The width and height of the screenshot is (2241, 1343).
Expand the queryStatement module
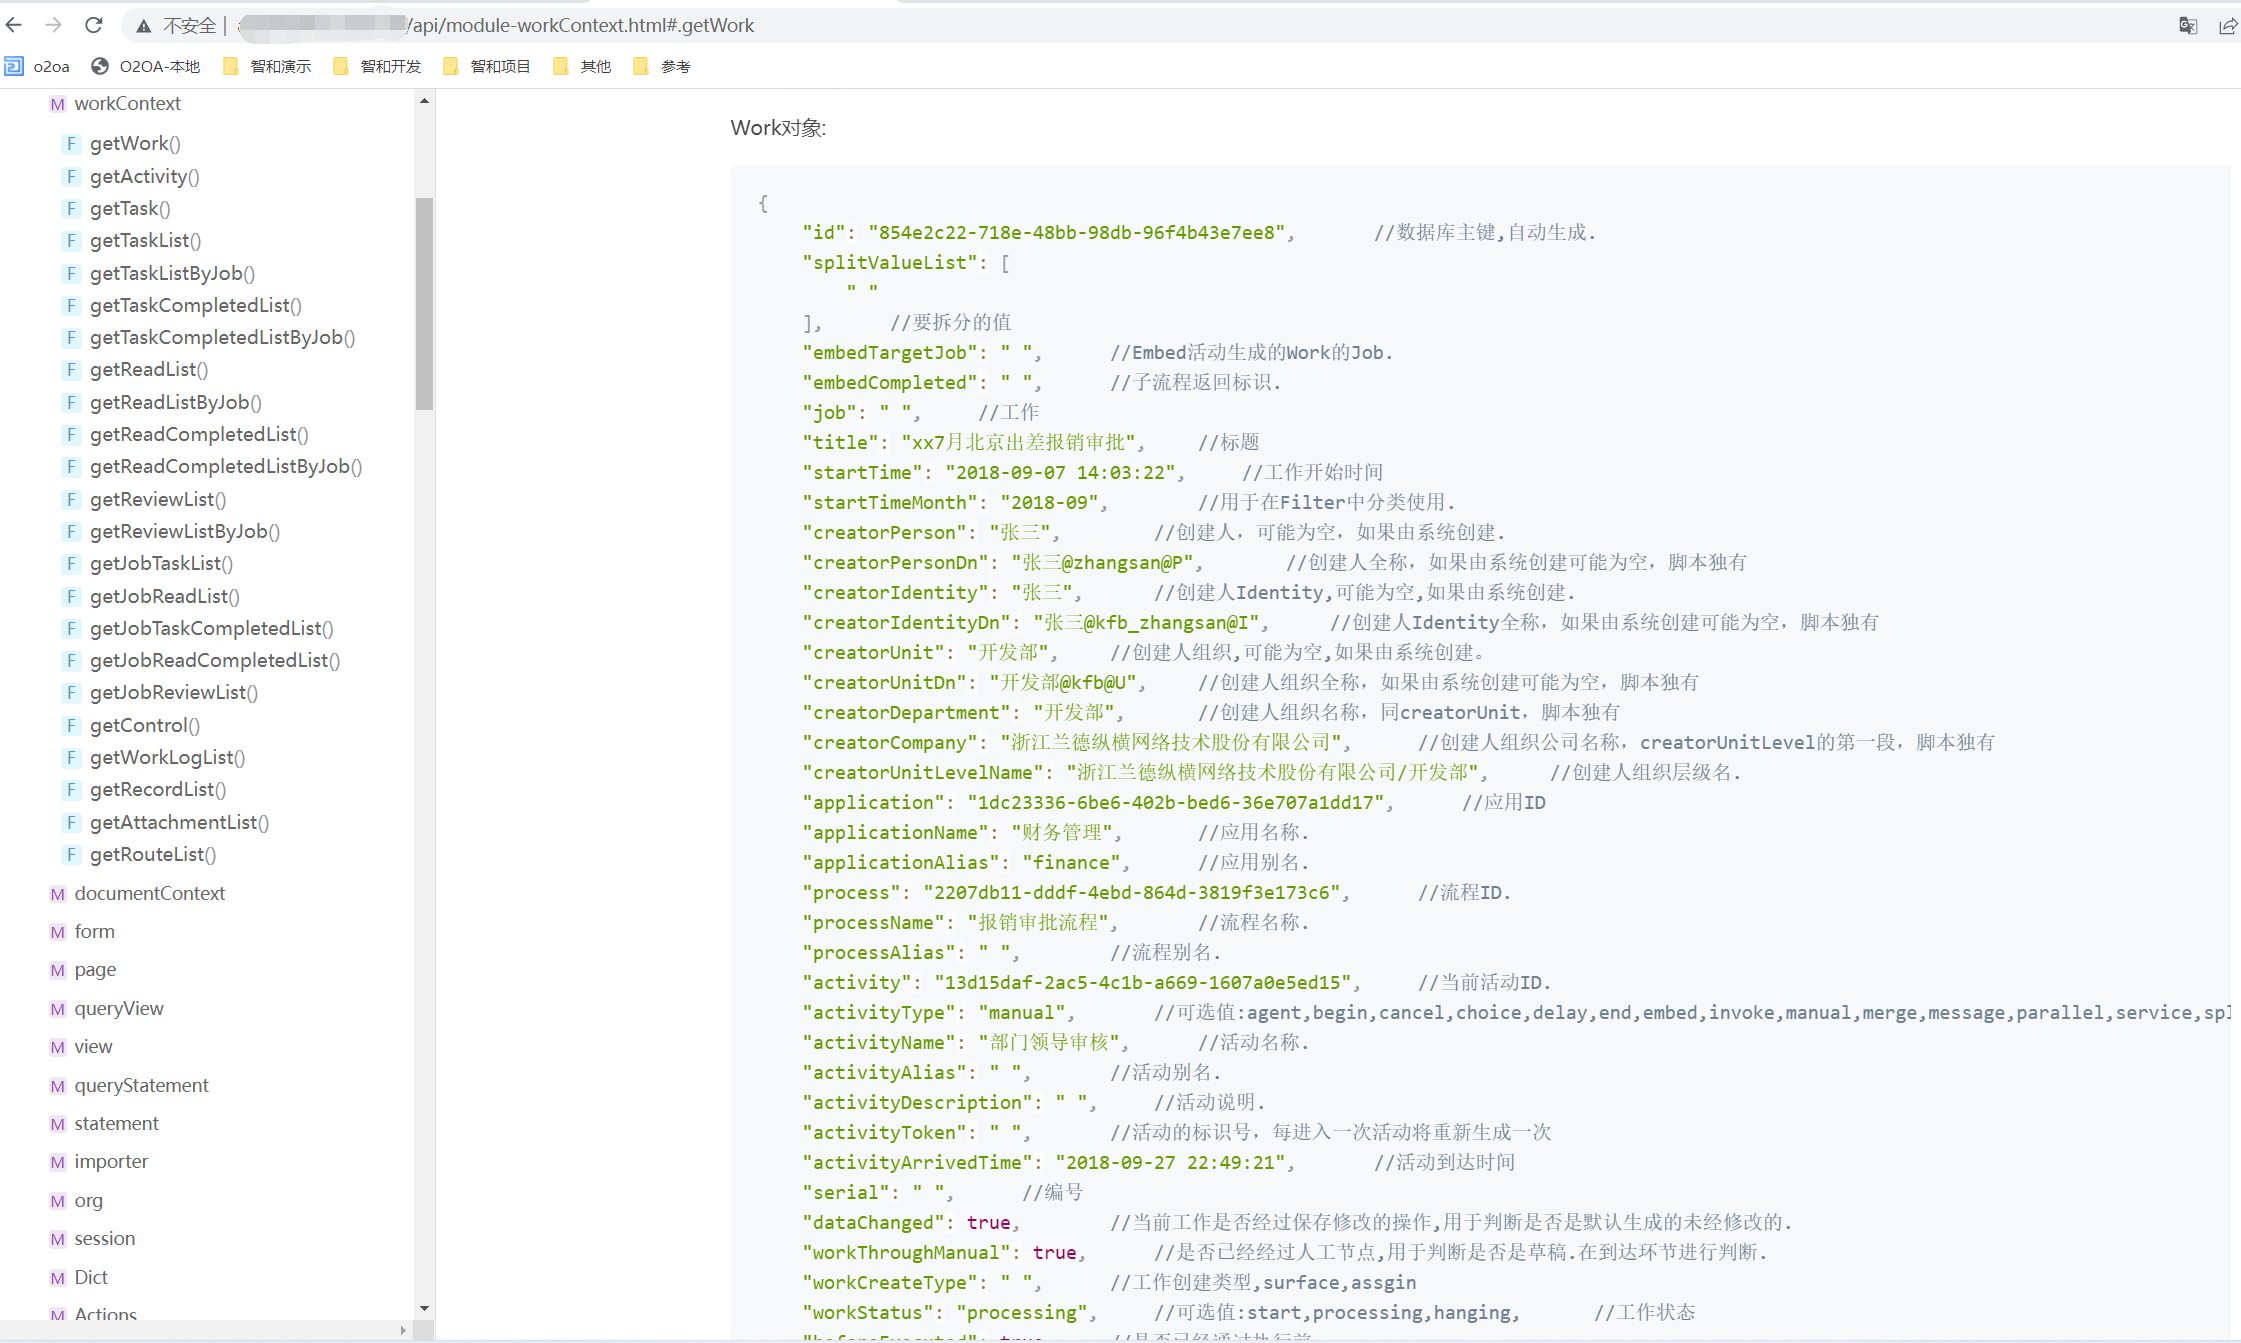(141, 1085)
